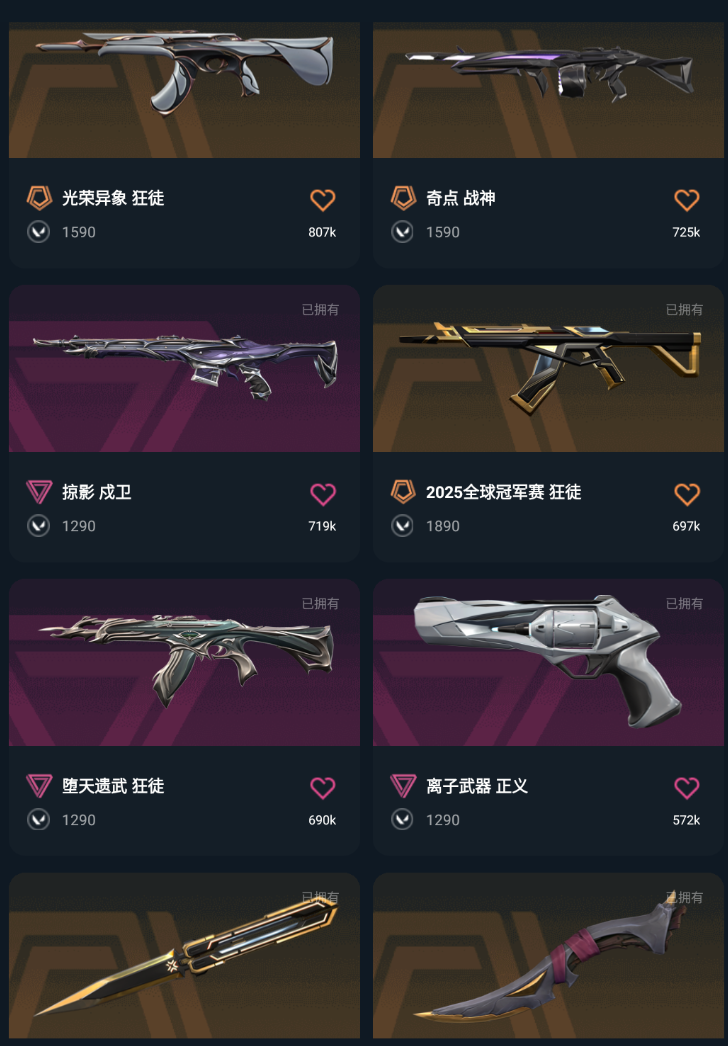Image resolution: width=728 pixels, height=1046 pixels.
Task: Tap the heart icon for 离子武器 正义
Action: [x=687, y=788]
